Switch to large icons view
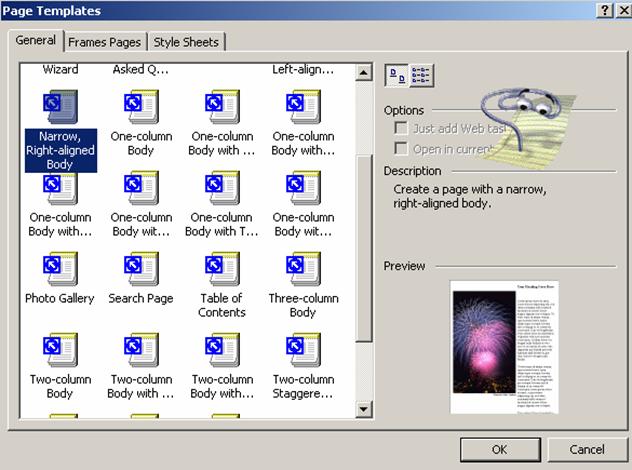632x470 pixels. [x=397, y=75]
